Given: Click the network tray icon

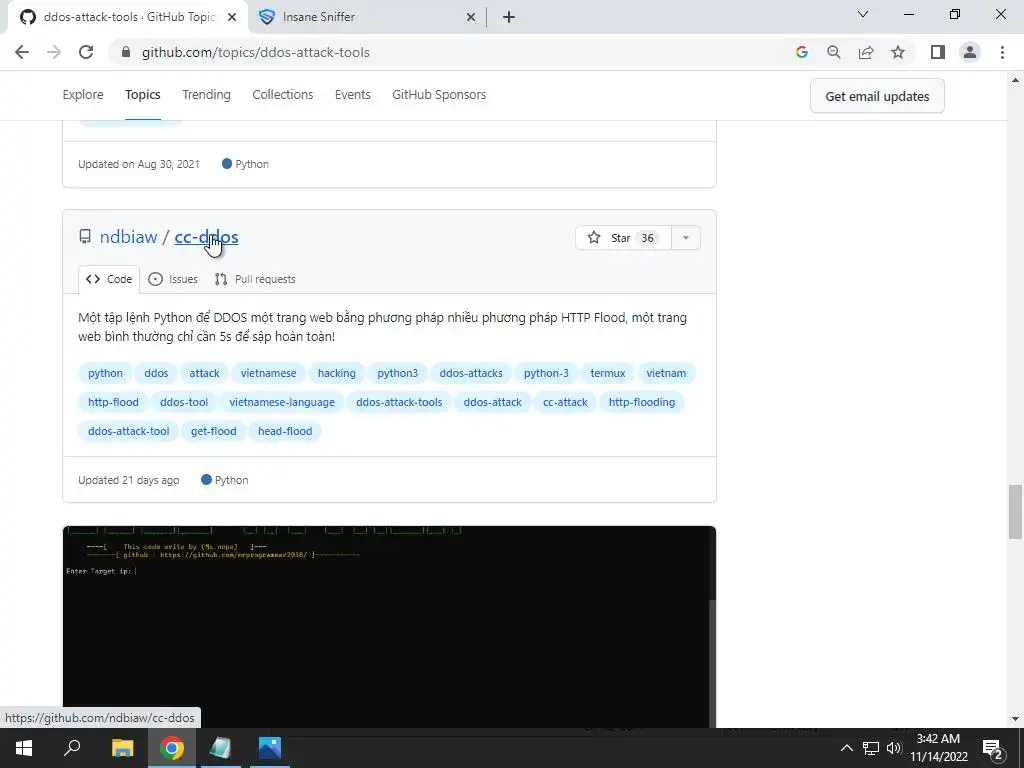Looking at the screenshot, I should (871, 748).
